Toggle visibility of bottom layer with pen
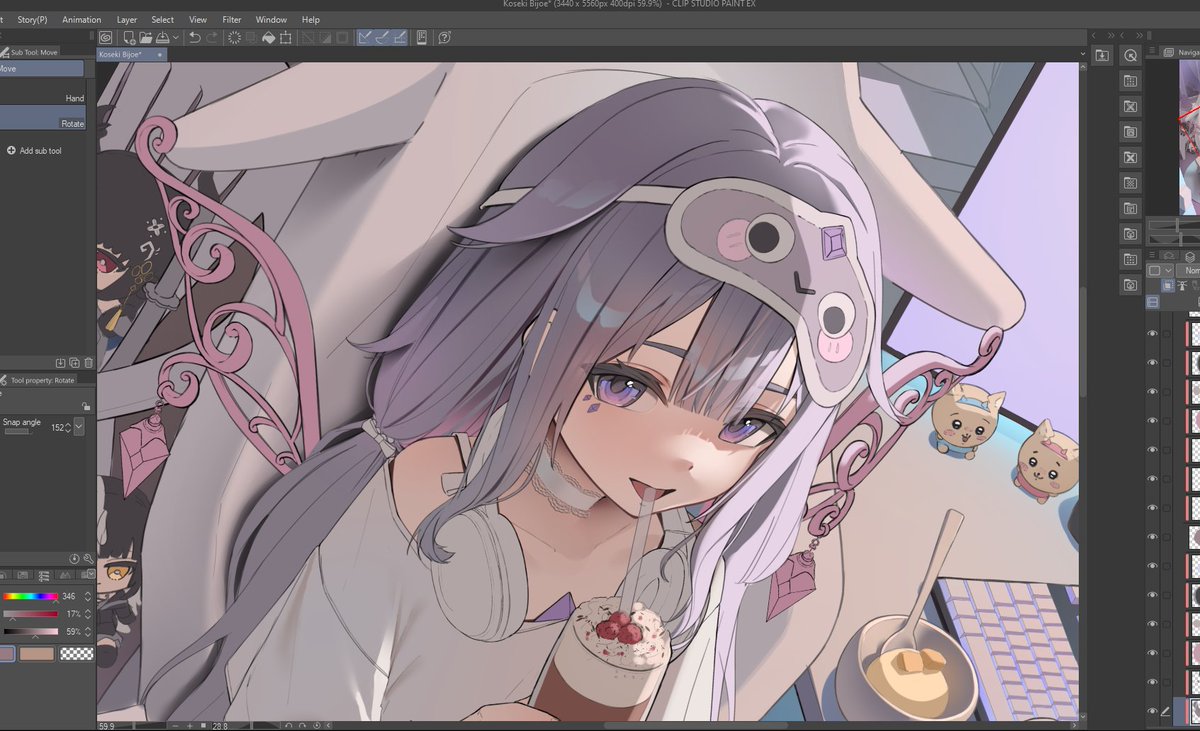This screenshot has width=1200, height=731. (x=1152, y=711)
